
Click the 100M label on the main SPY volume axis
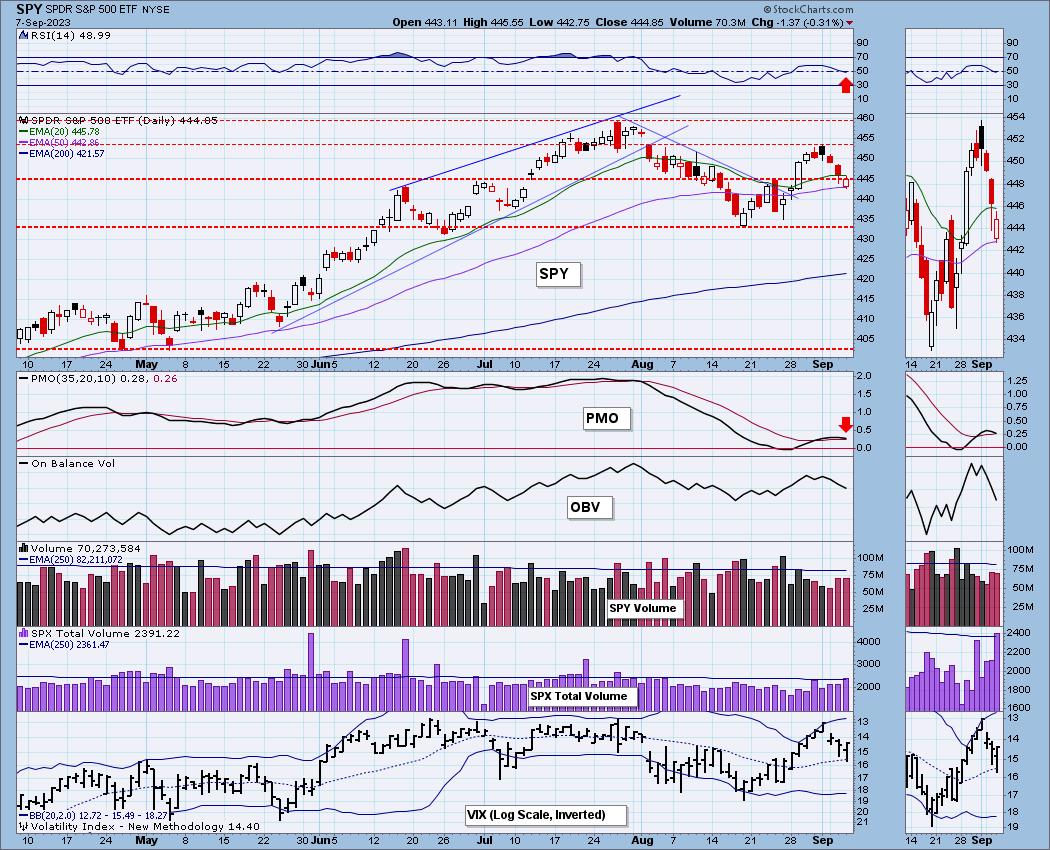(870, 558)
